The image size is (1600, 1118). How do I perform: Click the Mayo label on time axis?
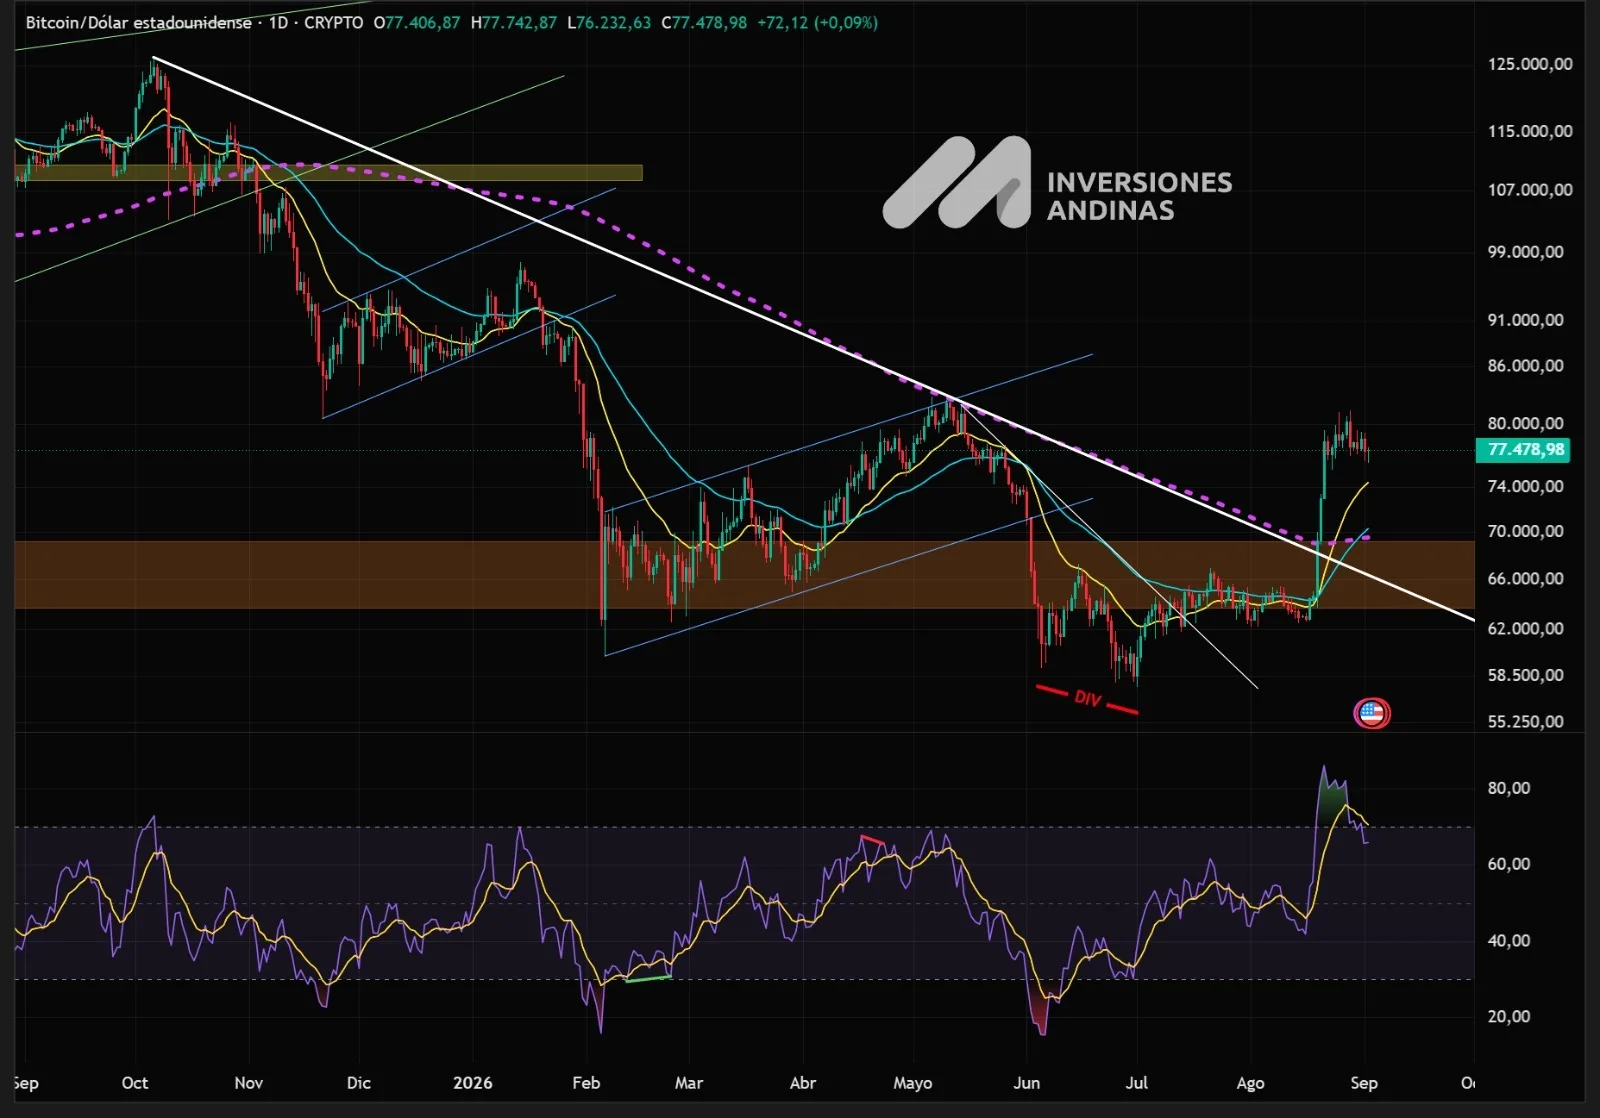[912, 1083]
